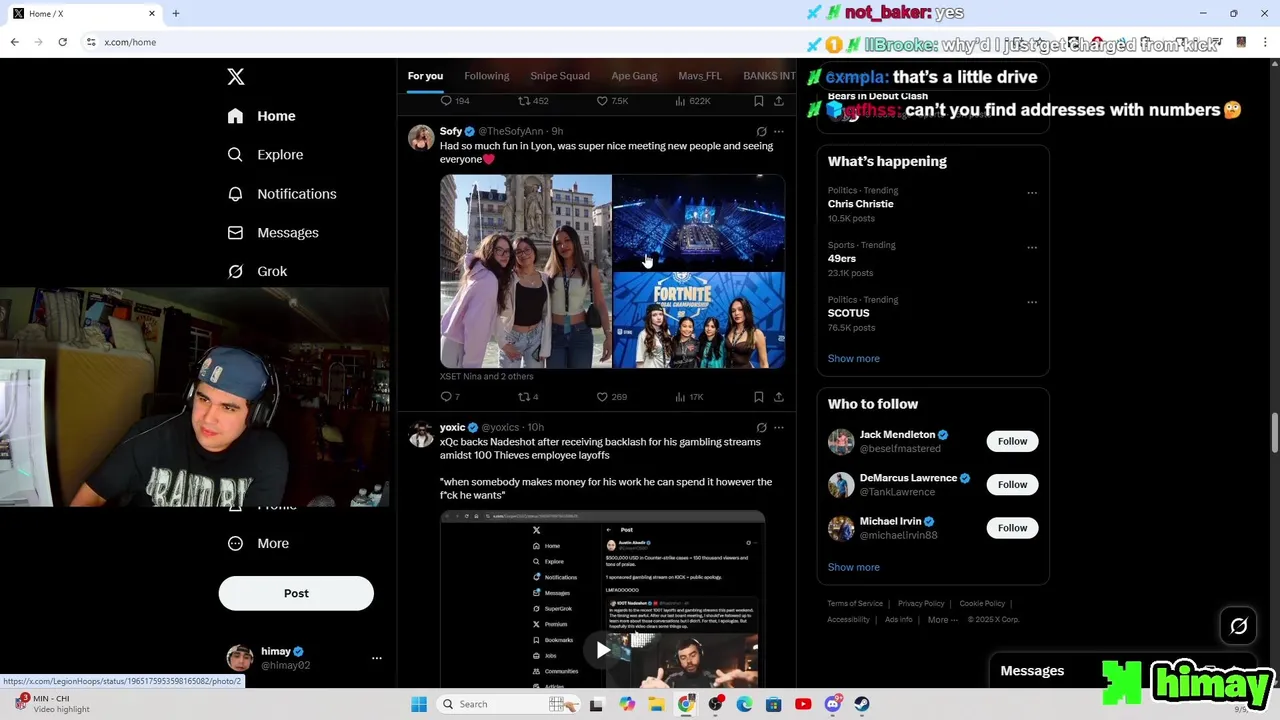Viewport: 1280px width, 720px height.
Task: Open Sofy's profile avatar
Action: point(421,137)
